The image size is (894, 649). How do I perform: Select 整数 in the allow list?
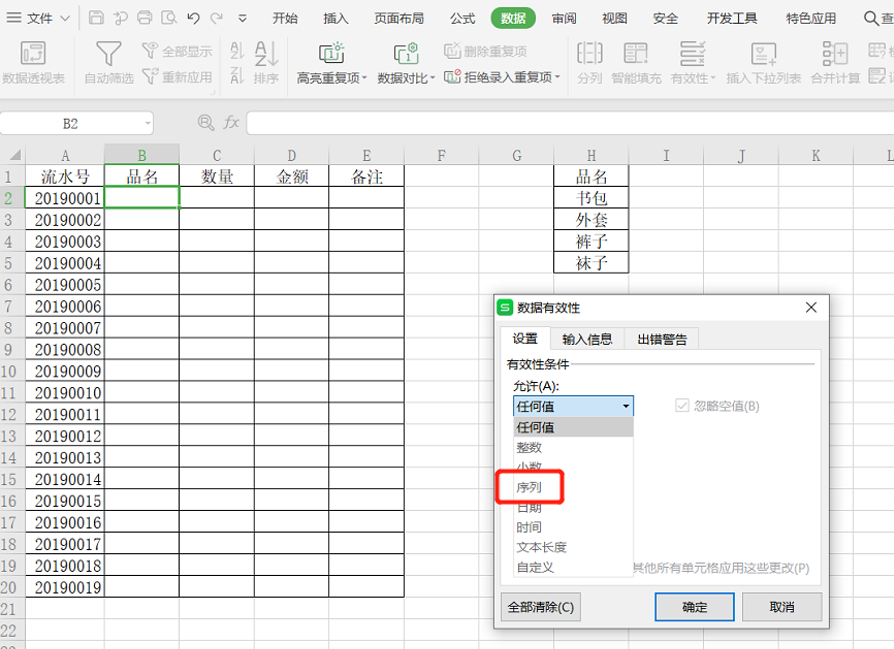tap(573, 447)
